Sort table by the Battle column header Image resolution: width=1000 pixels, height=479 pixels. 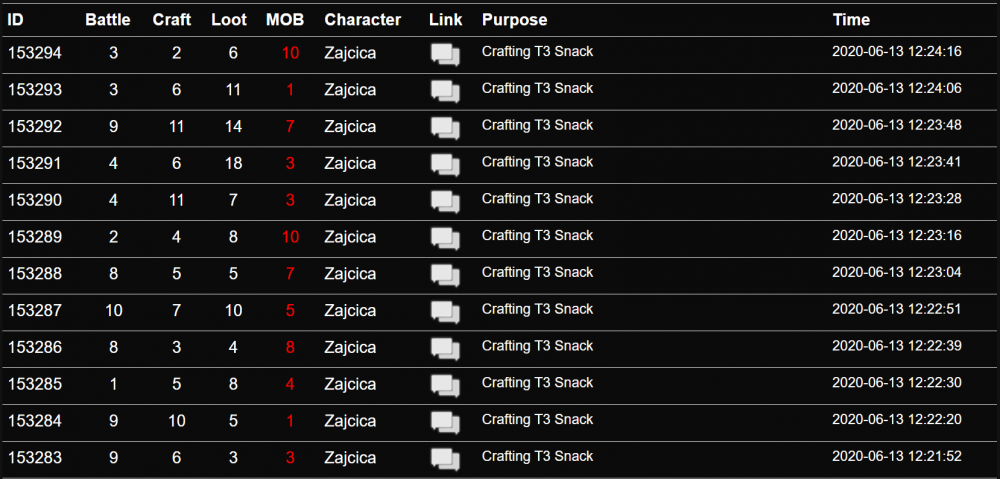tap(108, 20)
